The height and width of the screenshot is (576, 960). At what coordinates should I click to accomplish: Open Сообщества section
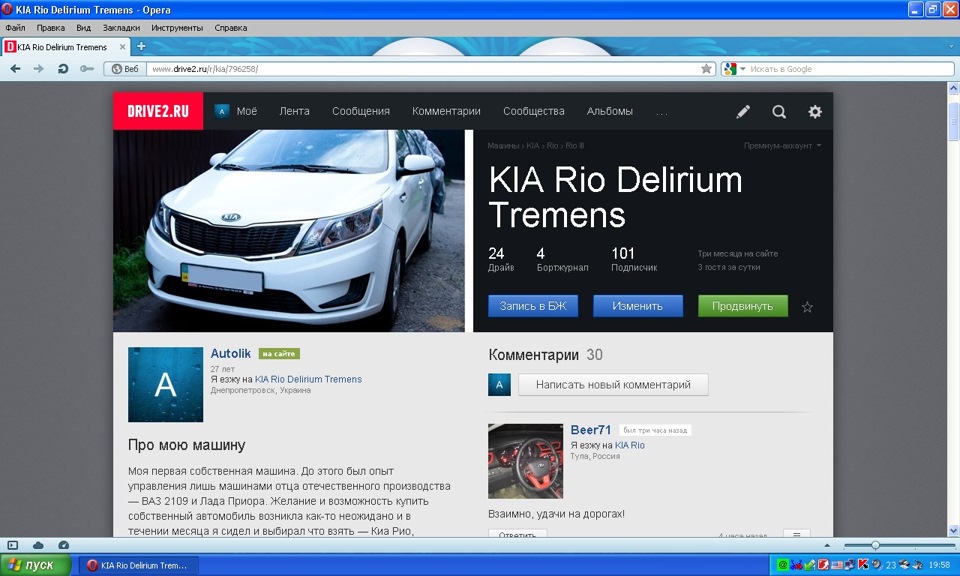tap(534, 111)
